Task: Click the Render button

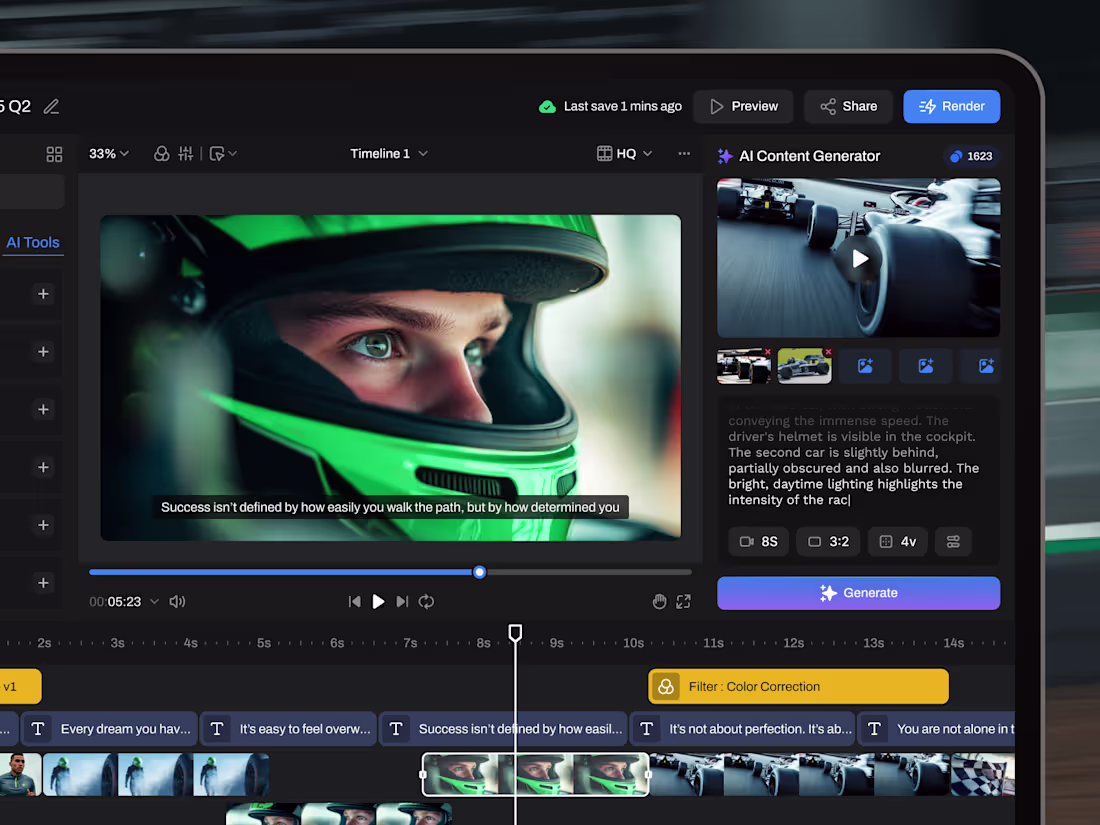Action: click(951, 106)
